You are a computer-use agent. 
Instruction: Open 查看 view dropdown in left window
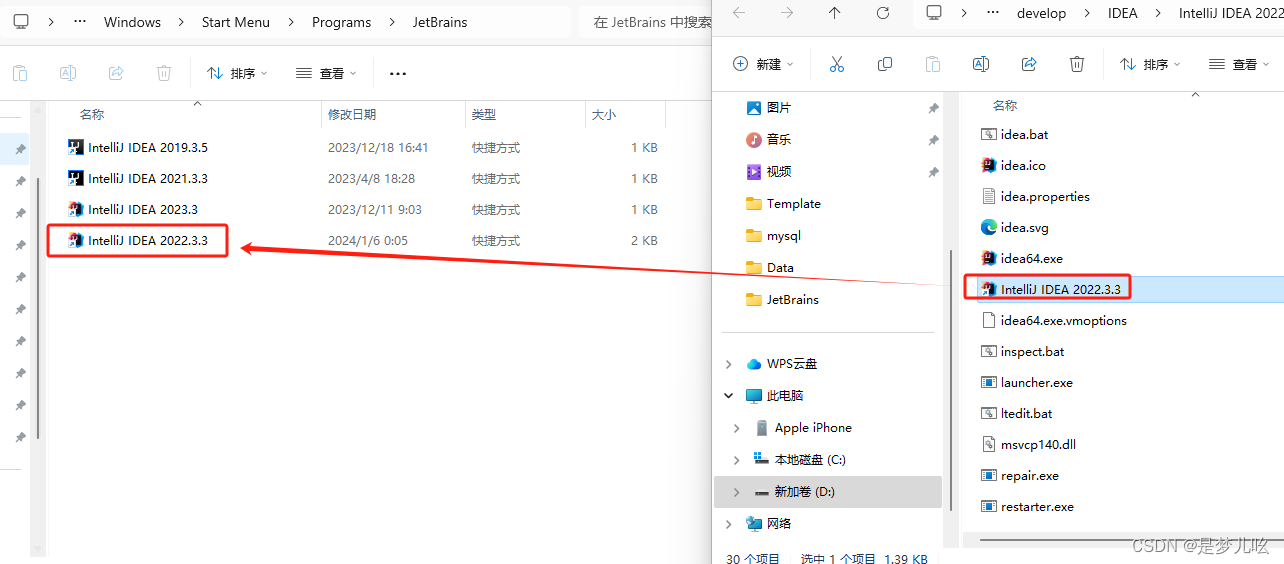tap(326, 73)
